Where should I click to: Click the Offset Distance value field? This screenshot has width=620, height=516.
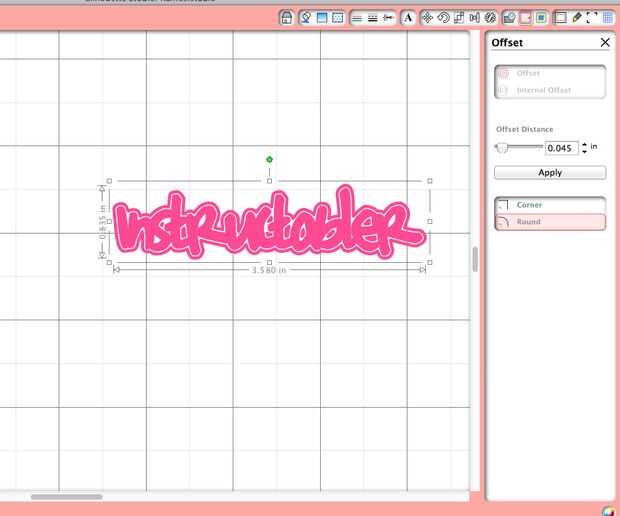click(x=561, y=148)
